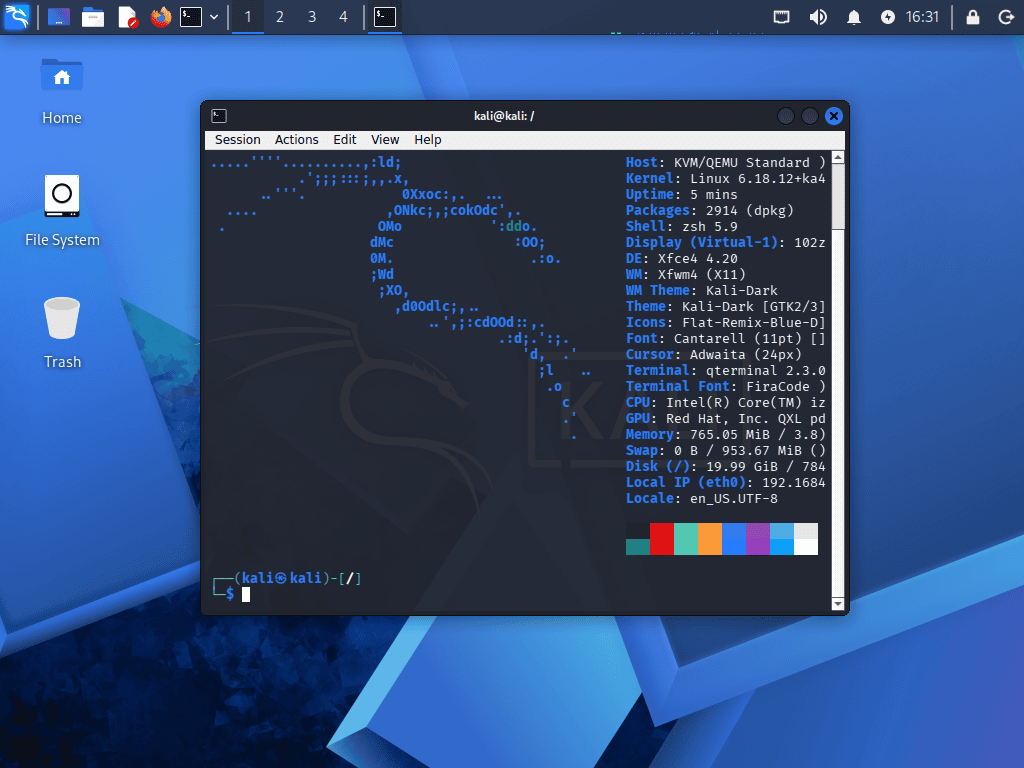Open the terminal launcher dropdown chevron
The height and width of the screenshot is (768, 1024).
[211, 17]
